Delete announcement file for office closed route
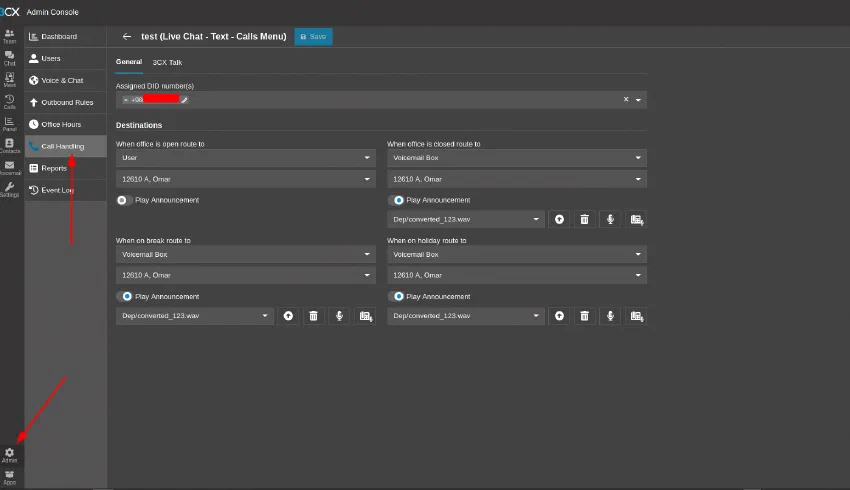Viewport: 850px width, 490px height. (584, 219)
